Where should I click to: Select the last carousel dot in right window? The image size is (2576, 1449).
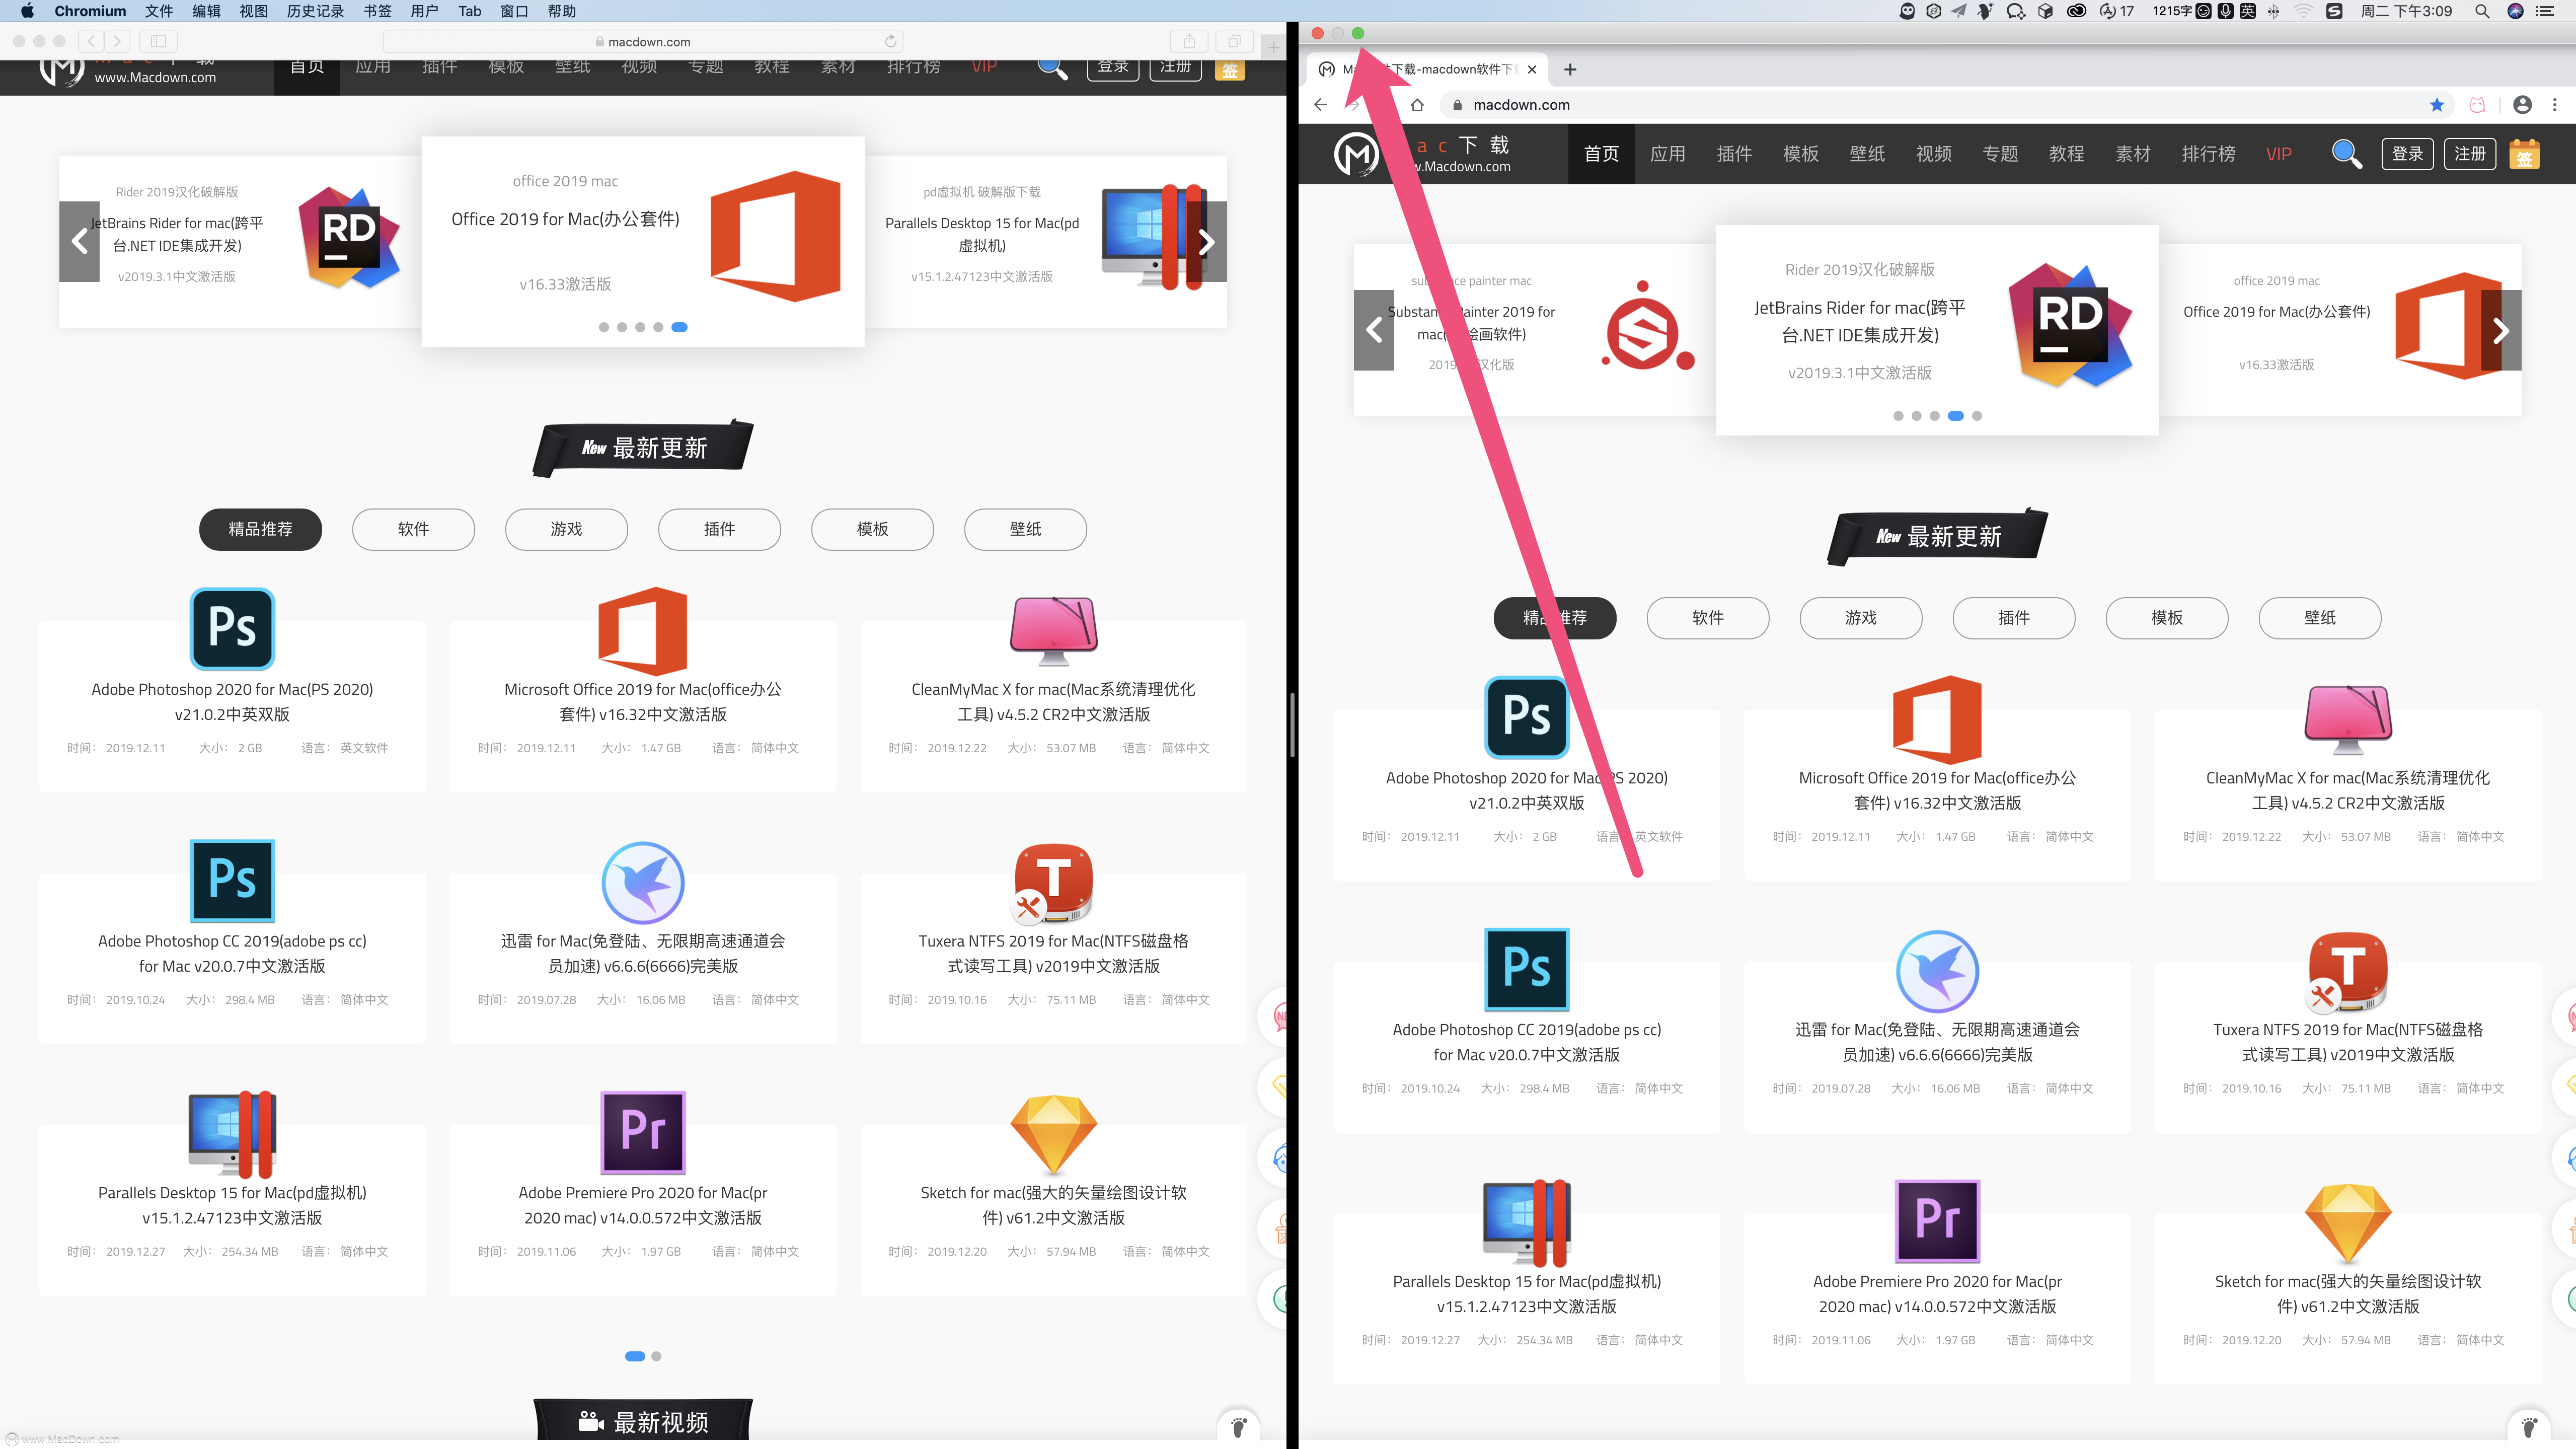point(1977,416)
